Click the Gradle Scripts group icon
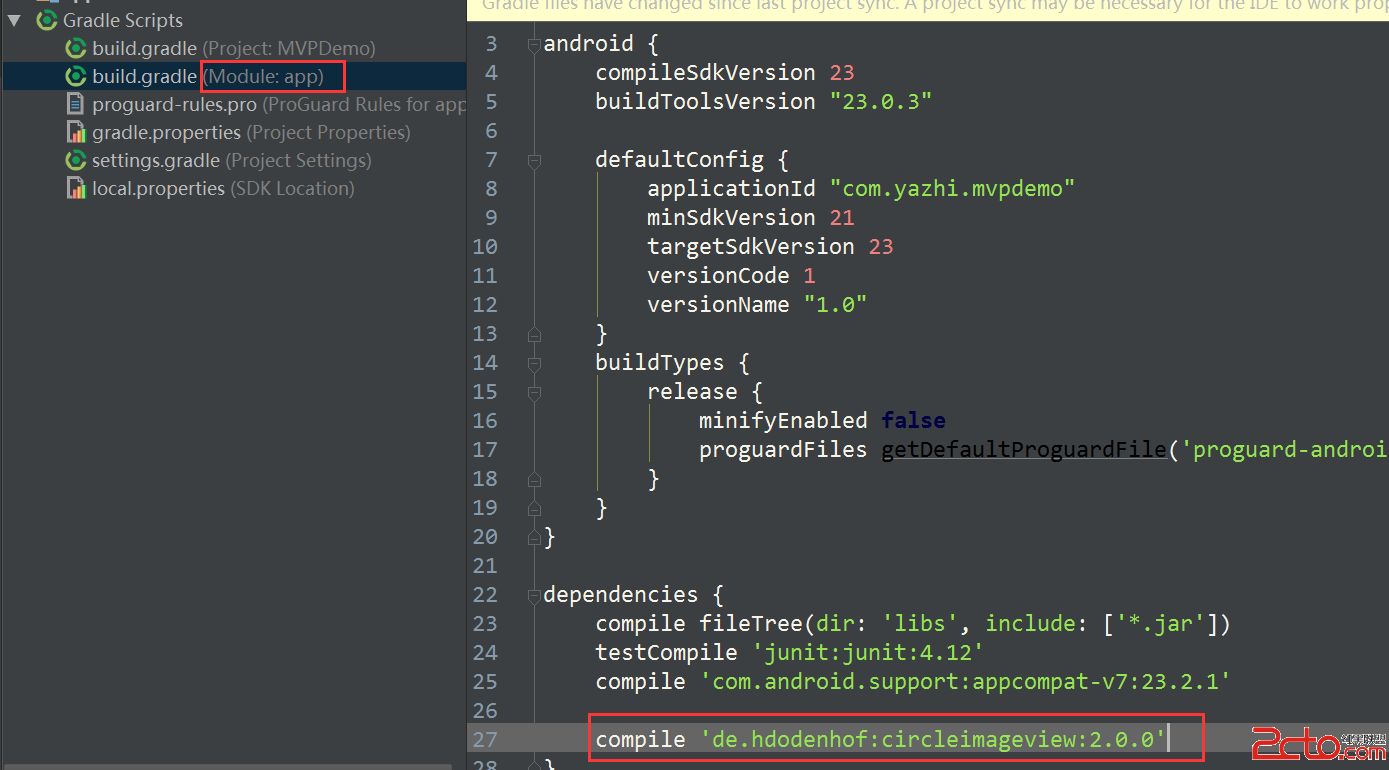This screenshot has height=770, width=1389. coord(46,20)
